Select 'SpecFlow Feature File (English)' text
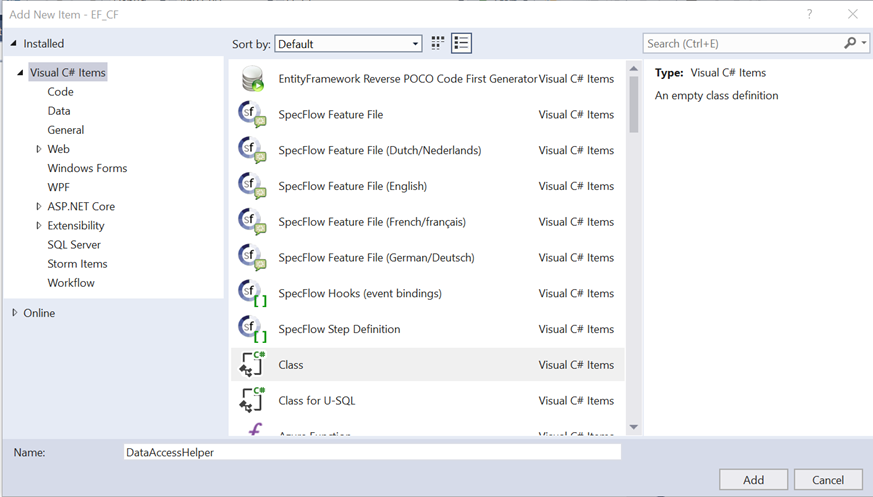This screenshot has width=873, height=497. click(352, 186)
